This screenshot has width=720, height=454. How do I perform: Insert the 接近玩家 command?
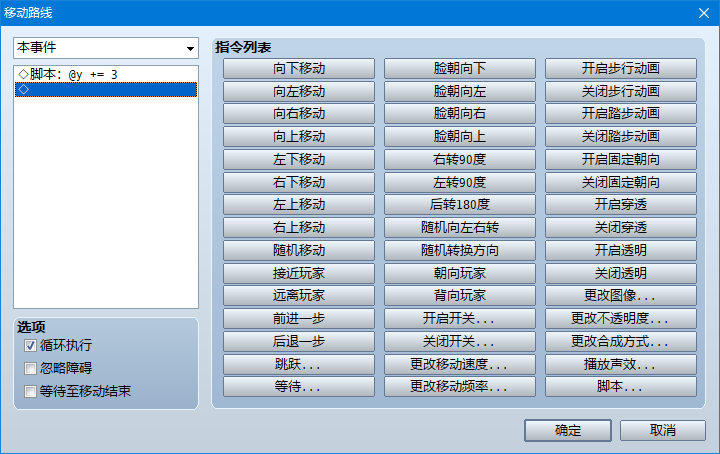(299, 273)
